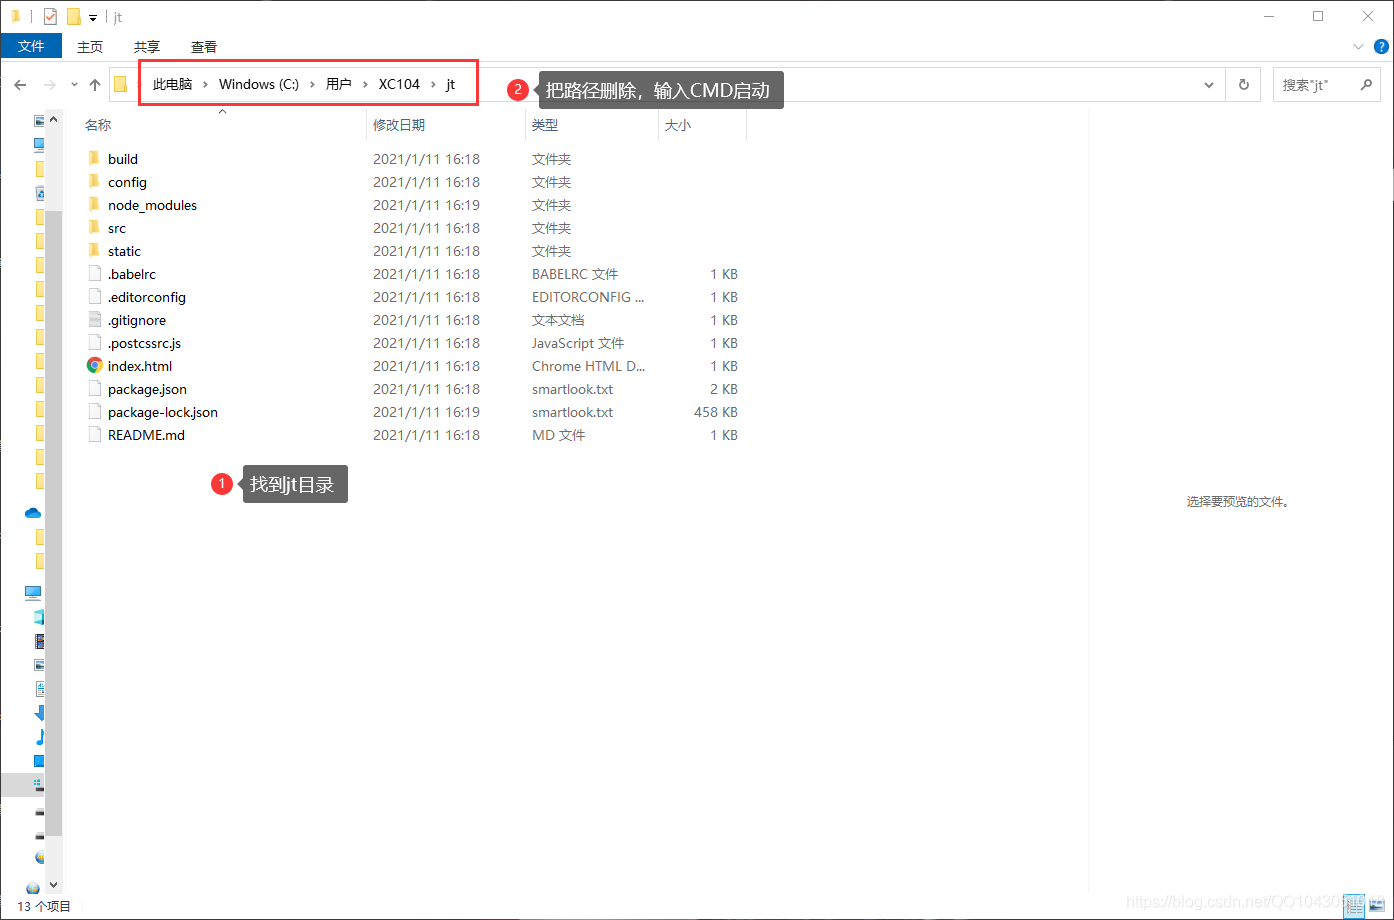The width and height of the screenshot is (1394, 920).
Task: Select the .postcssrc.js file name
Action: (144, 343)
